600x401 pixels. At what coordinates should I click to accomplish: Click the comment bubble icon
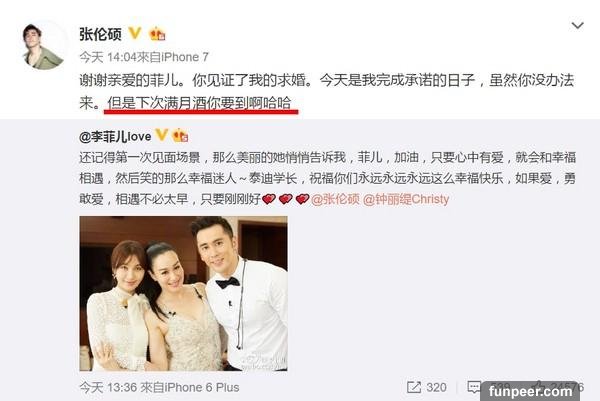pyautogui.click(x=474, y=387)
